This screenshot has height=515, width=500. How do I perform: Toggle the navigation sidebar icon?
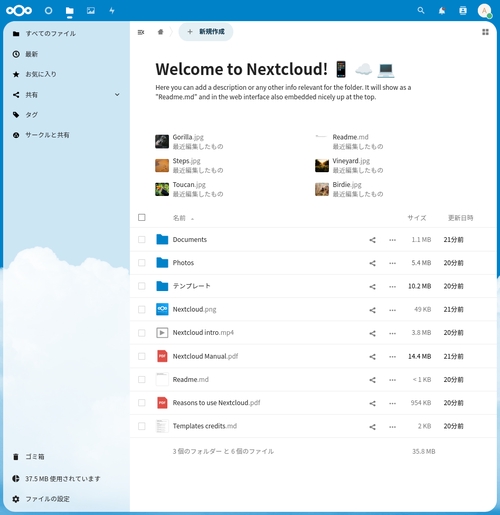pos(141,32)
